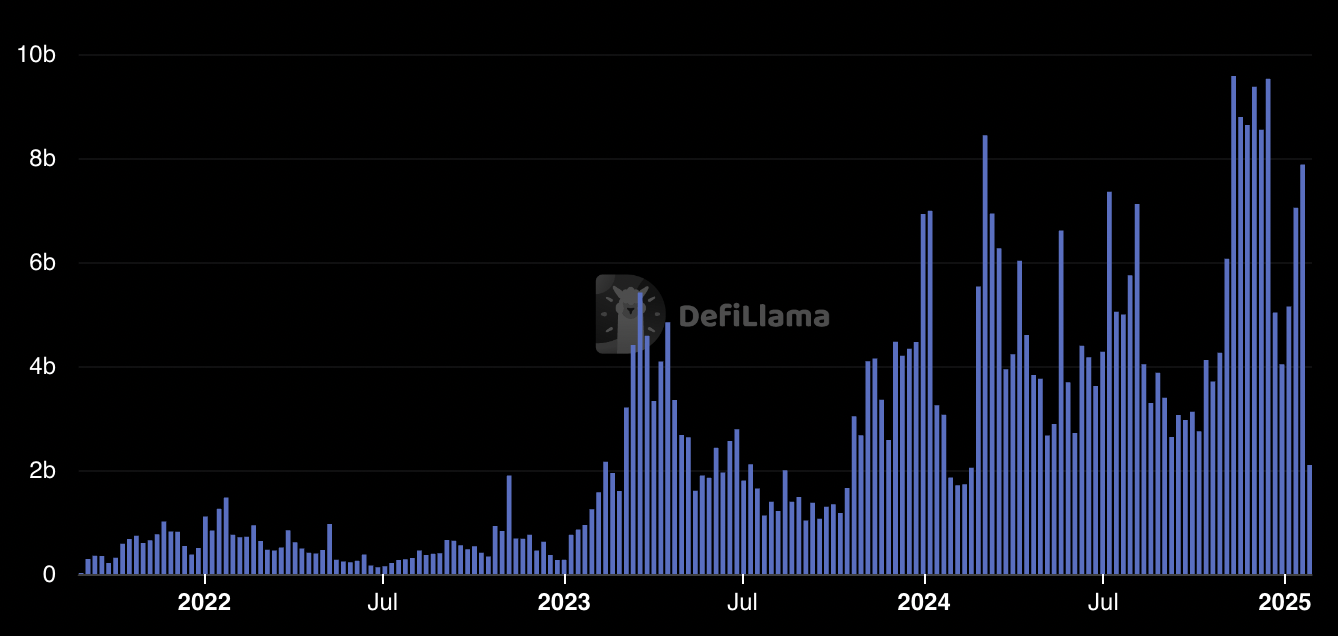Click the second-to-last bar near 8b
Screen dimensions: 1338x636
click(x=1302, y=370)
